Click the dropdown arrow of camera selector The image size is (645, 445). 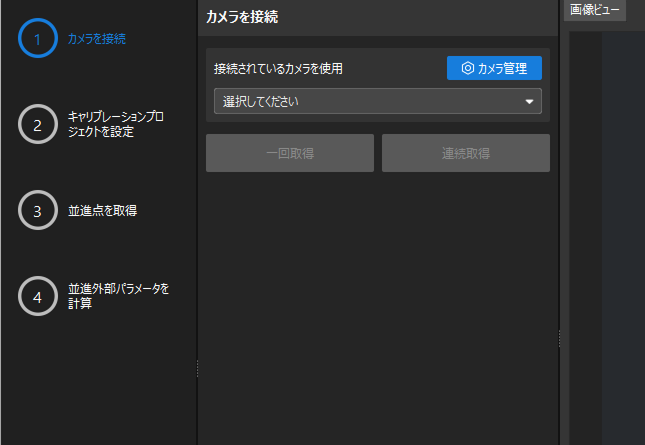click(x=529, y=102)
